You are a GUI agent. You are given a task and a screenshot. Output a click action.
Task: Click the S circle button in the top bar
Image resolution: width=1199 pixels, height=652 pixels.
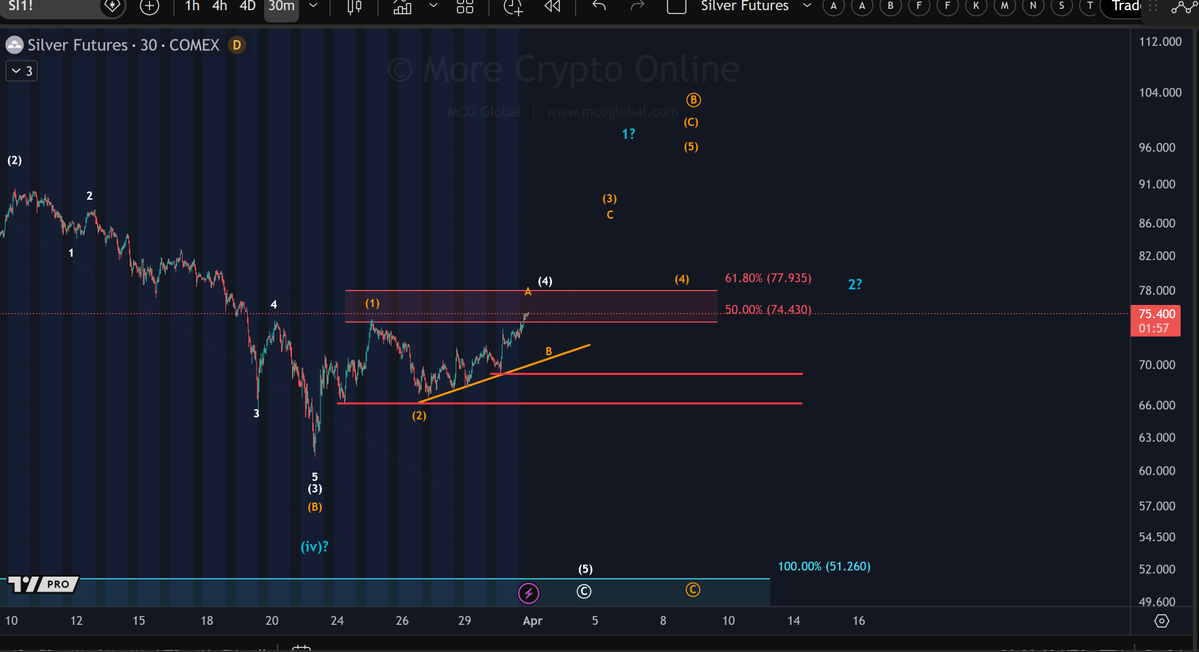coord(1061,6)
